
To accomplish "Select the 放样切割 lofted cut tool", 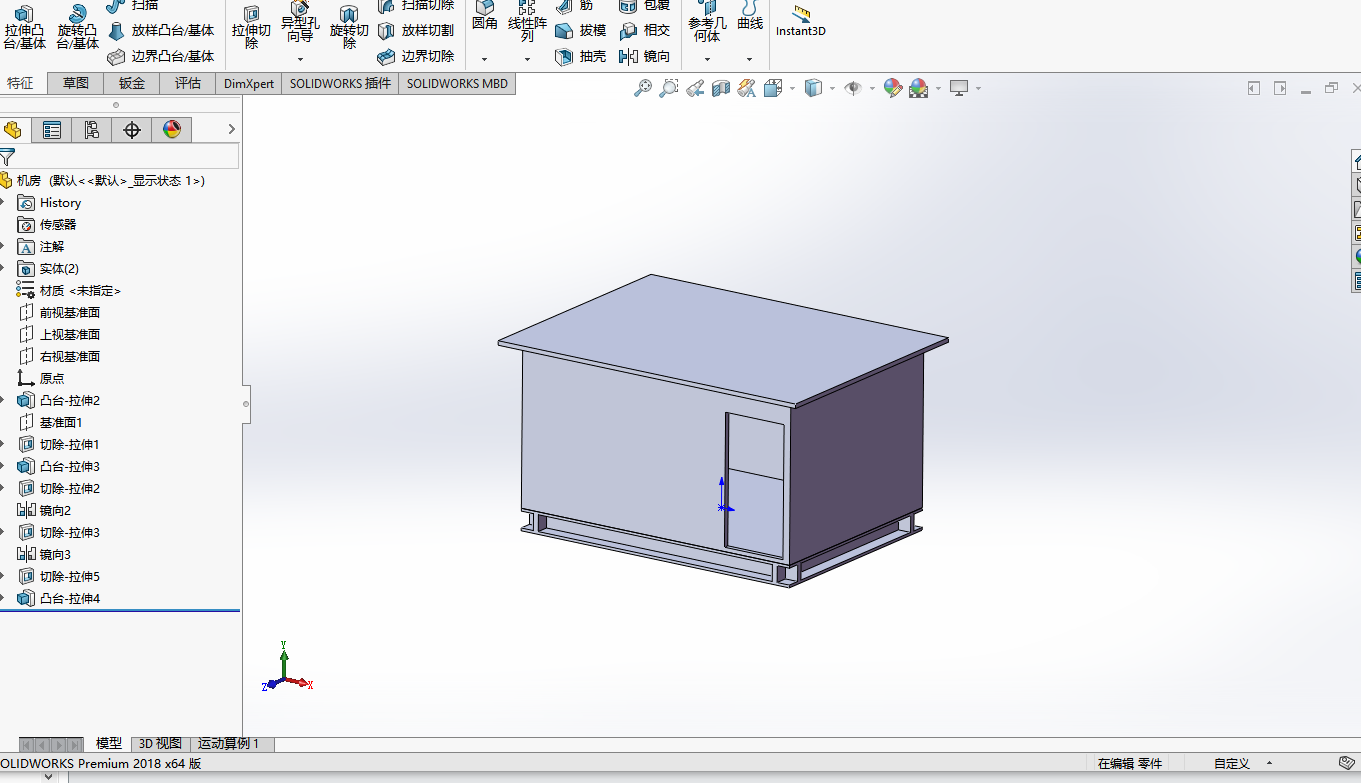I will point(416,30).
